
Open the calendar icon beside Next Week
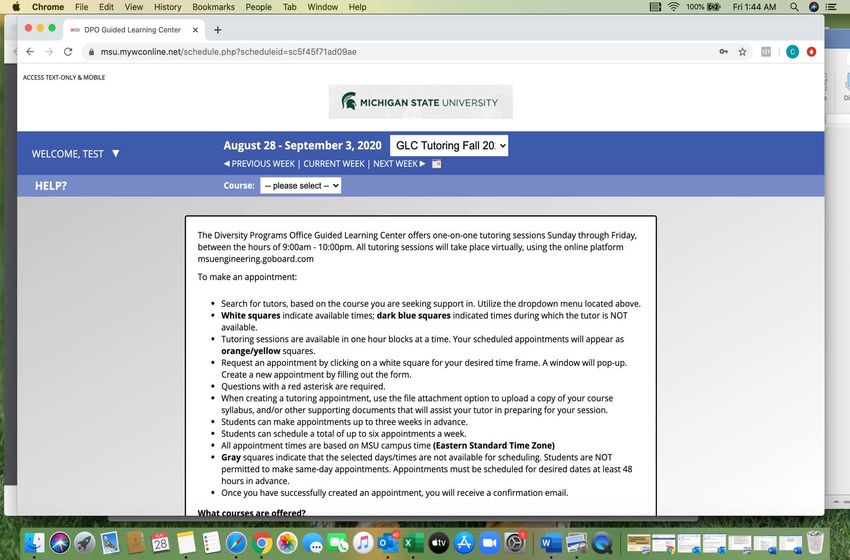pyautogui.click(x=436, y=164)
